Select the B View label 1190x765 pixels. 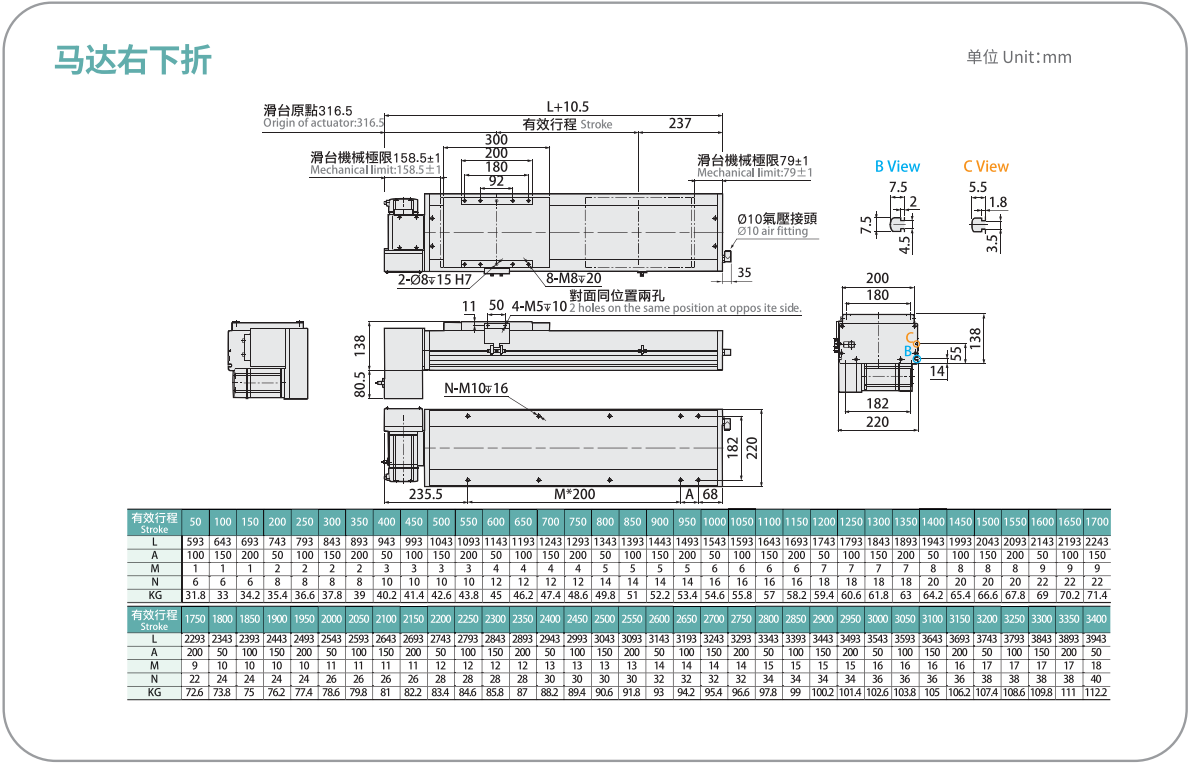tap(897, 166)
